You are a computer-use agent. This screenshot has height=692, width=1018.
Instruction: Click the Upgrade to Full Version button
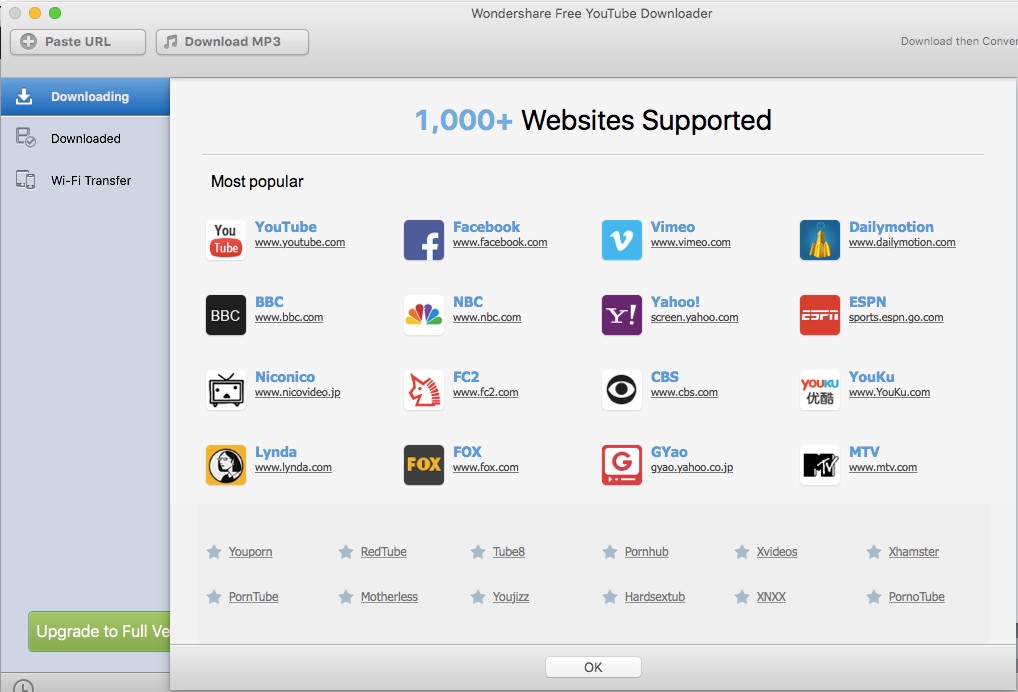[99, 631]
